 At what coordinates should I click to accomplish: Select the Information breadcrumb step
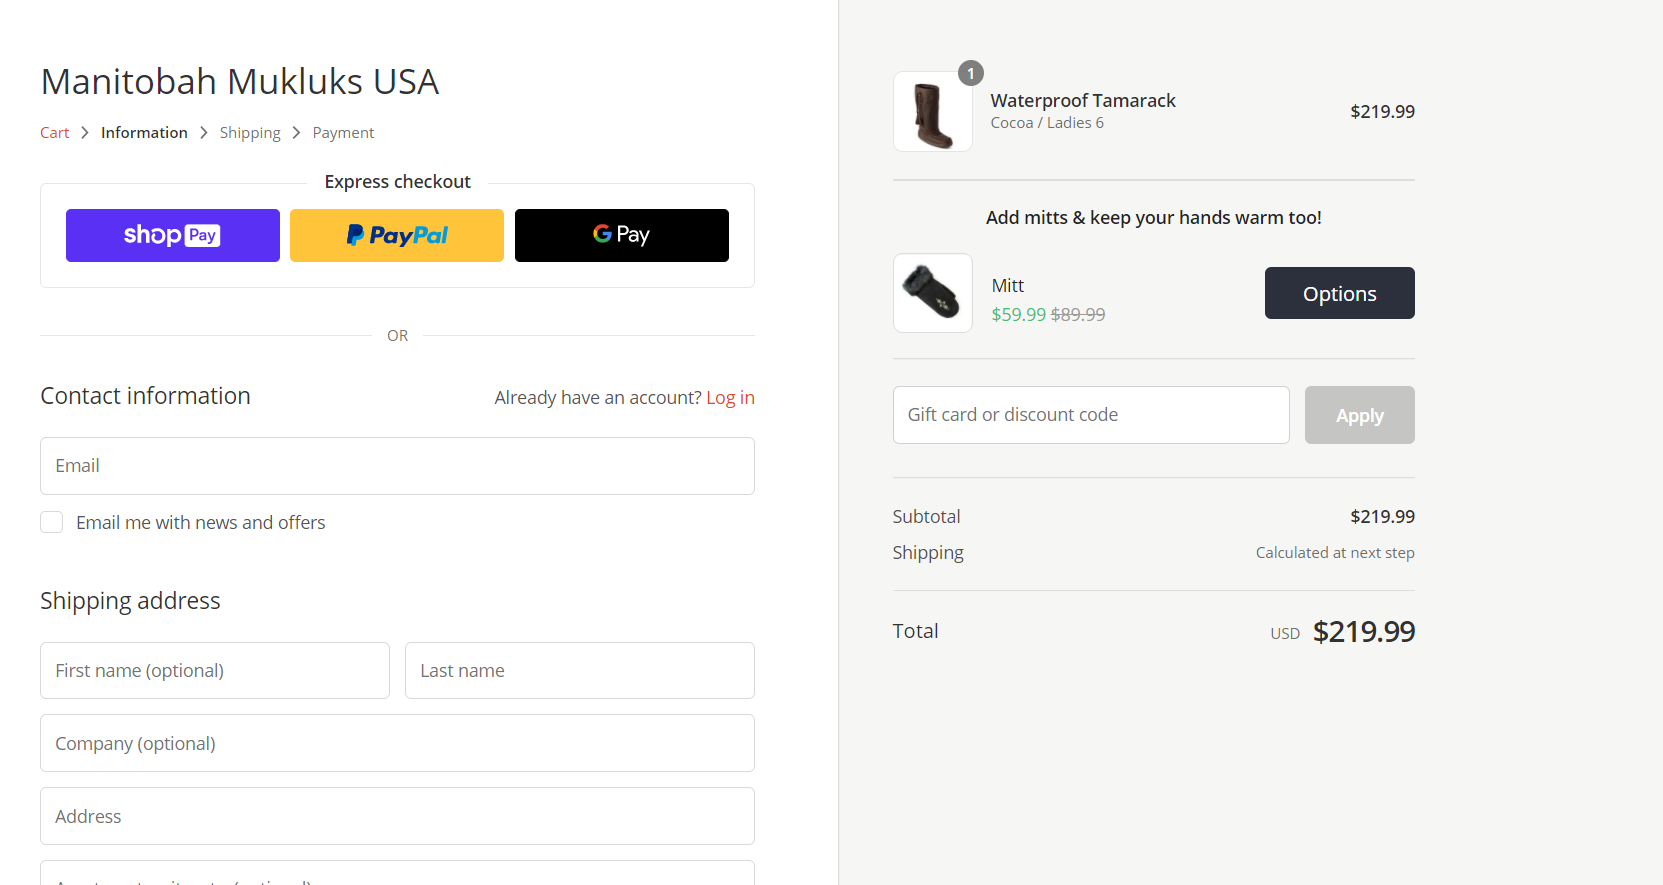point(144,133)
